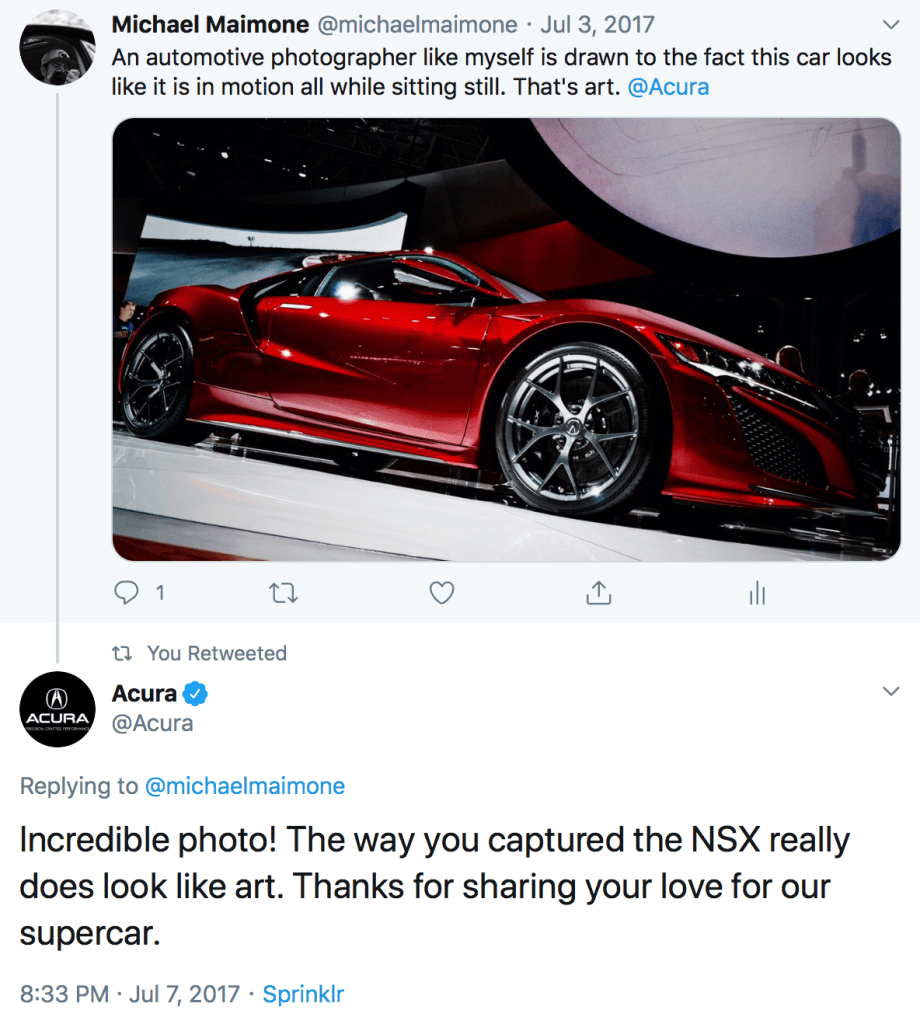Like the tweet with the heart icon
Image resolution: width=920 pixels, height=1024 pixels.
coord(441,593)
